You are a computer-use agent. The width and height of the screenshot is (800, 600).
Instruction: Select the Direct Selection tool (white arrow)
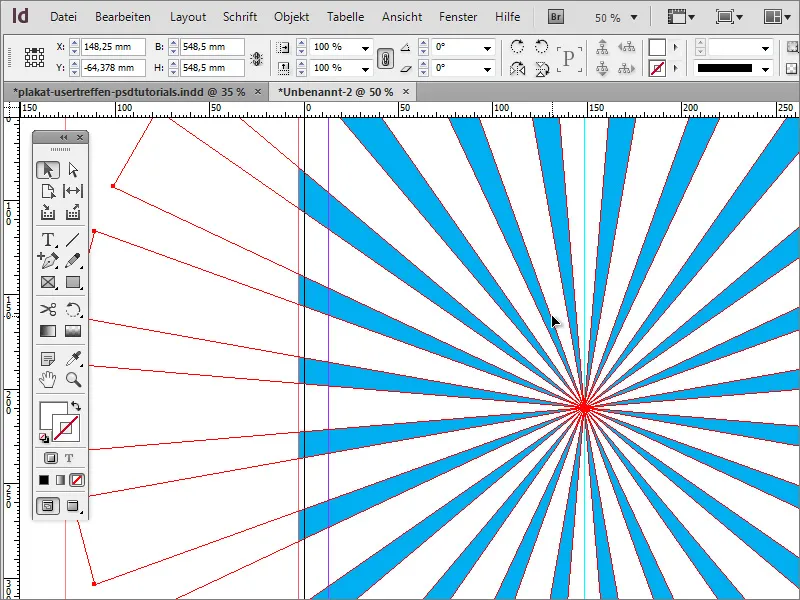pos(73,170)
